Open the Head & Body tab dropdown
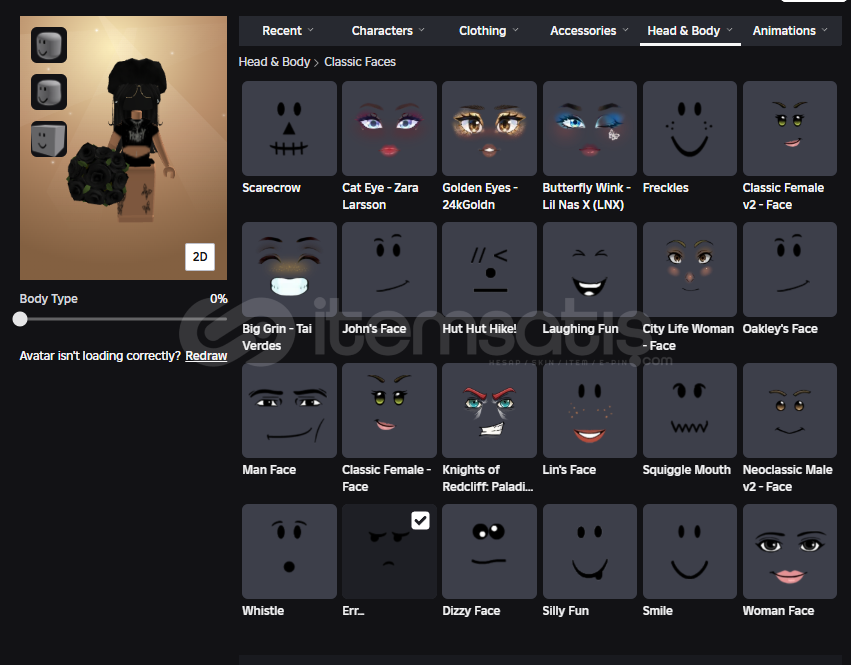The image size is (851, 665). [690, 30]
